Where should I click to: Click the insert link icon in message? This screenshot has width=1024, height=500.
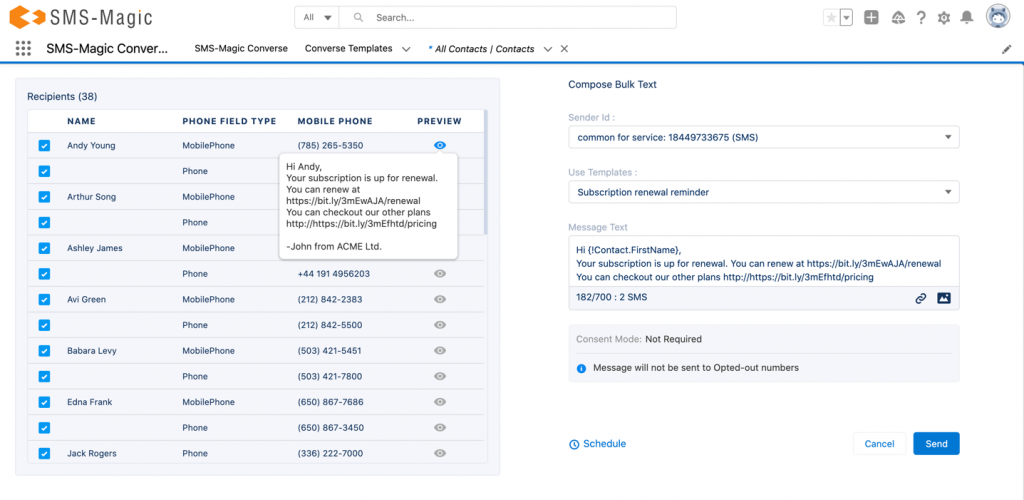coord(921,298)
